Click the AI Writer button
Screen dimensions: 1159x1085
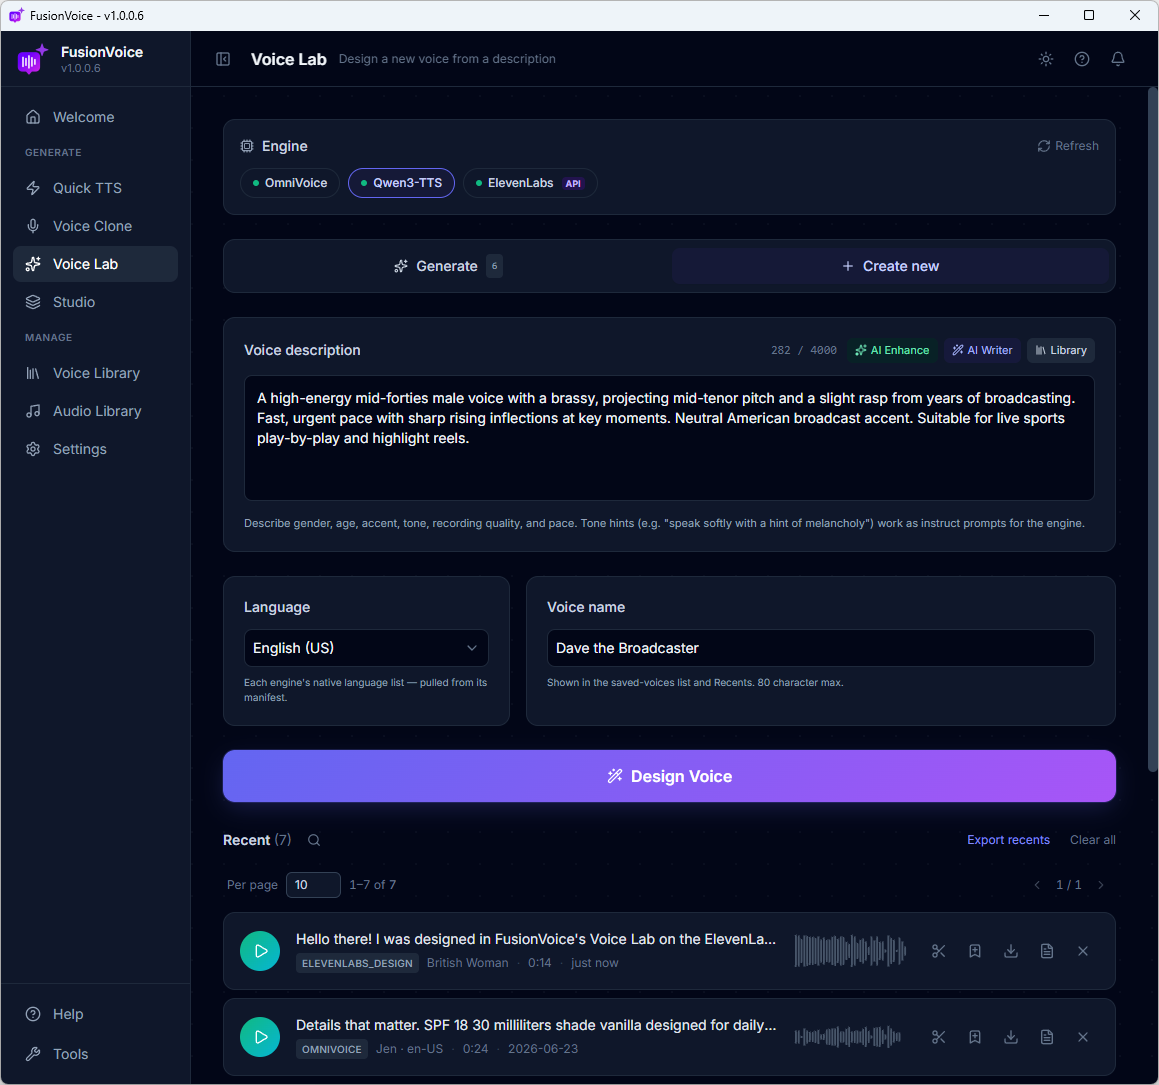coord(982,350)
